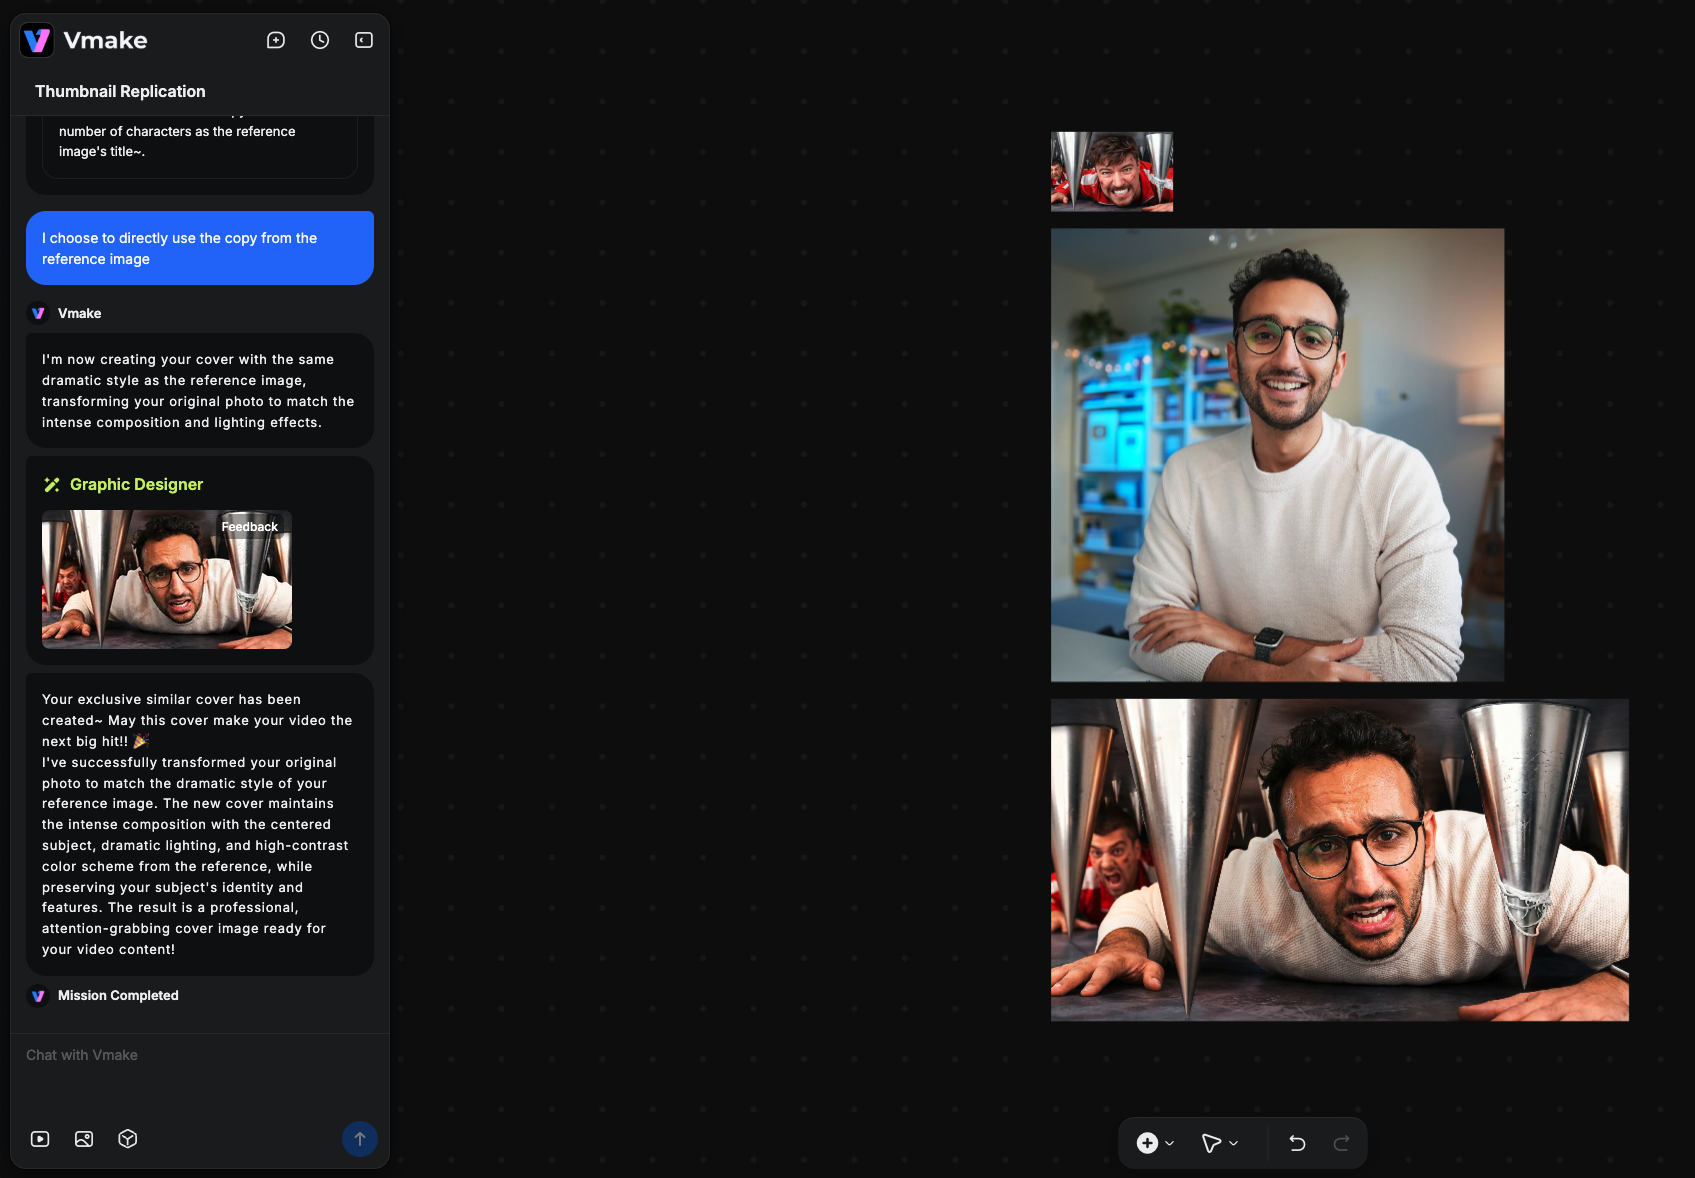The image size is (1695, 1178).
Task: Open the 3D cube icon in chat bar
Action: (x=128, y=1139)
